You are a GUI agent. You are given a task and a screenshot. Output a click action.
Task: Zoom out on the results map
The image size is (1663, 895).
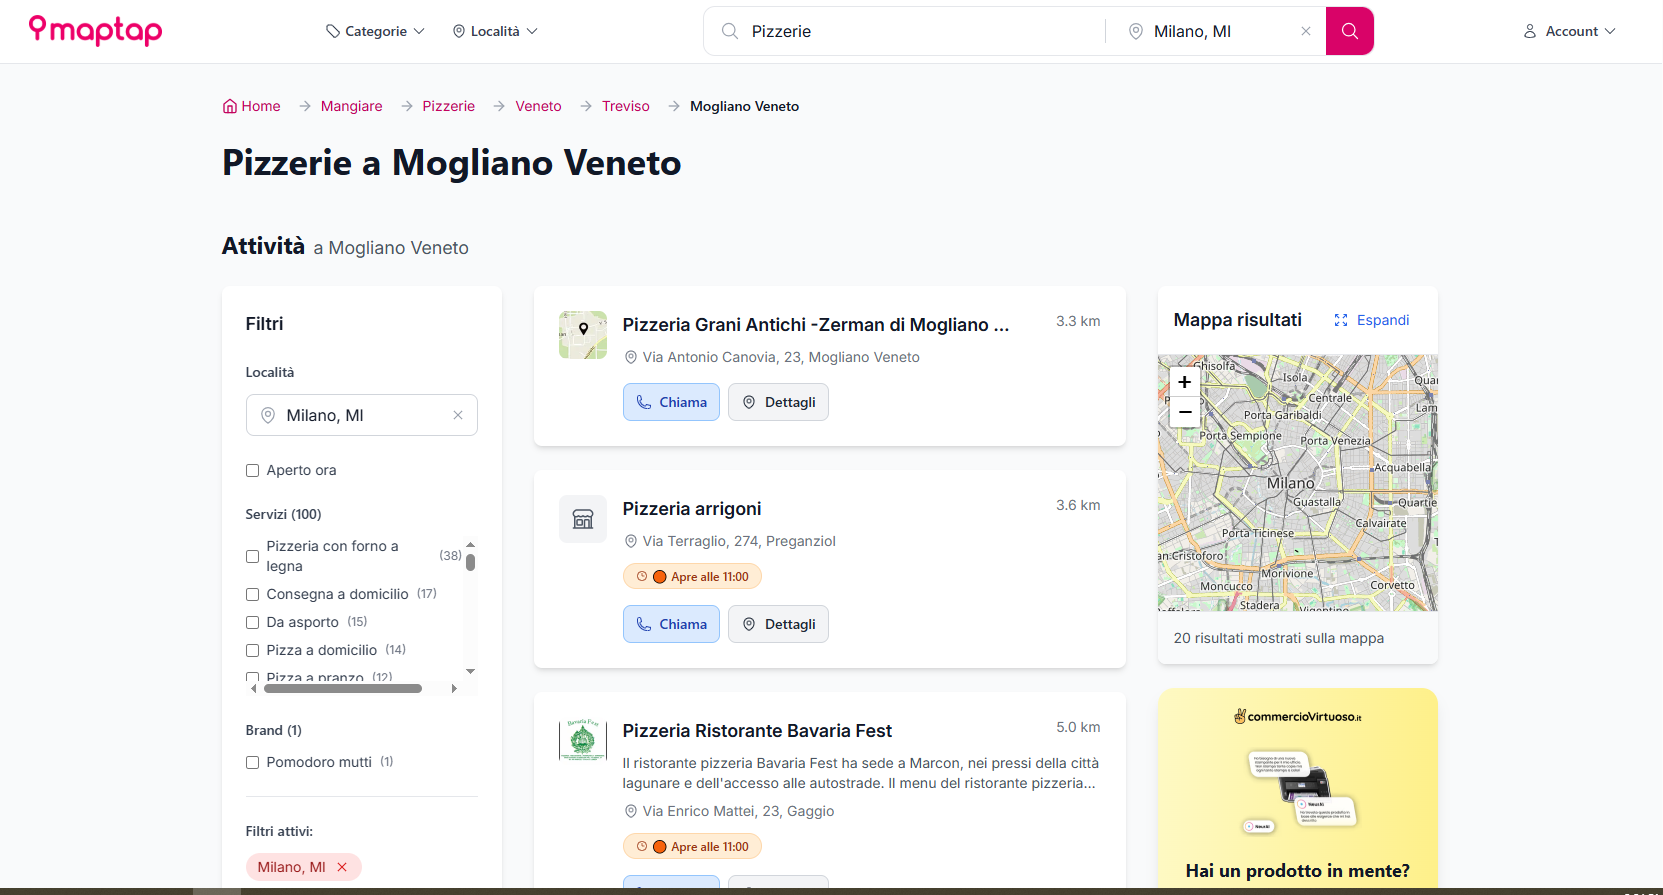click(x=1184, y=412)
